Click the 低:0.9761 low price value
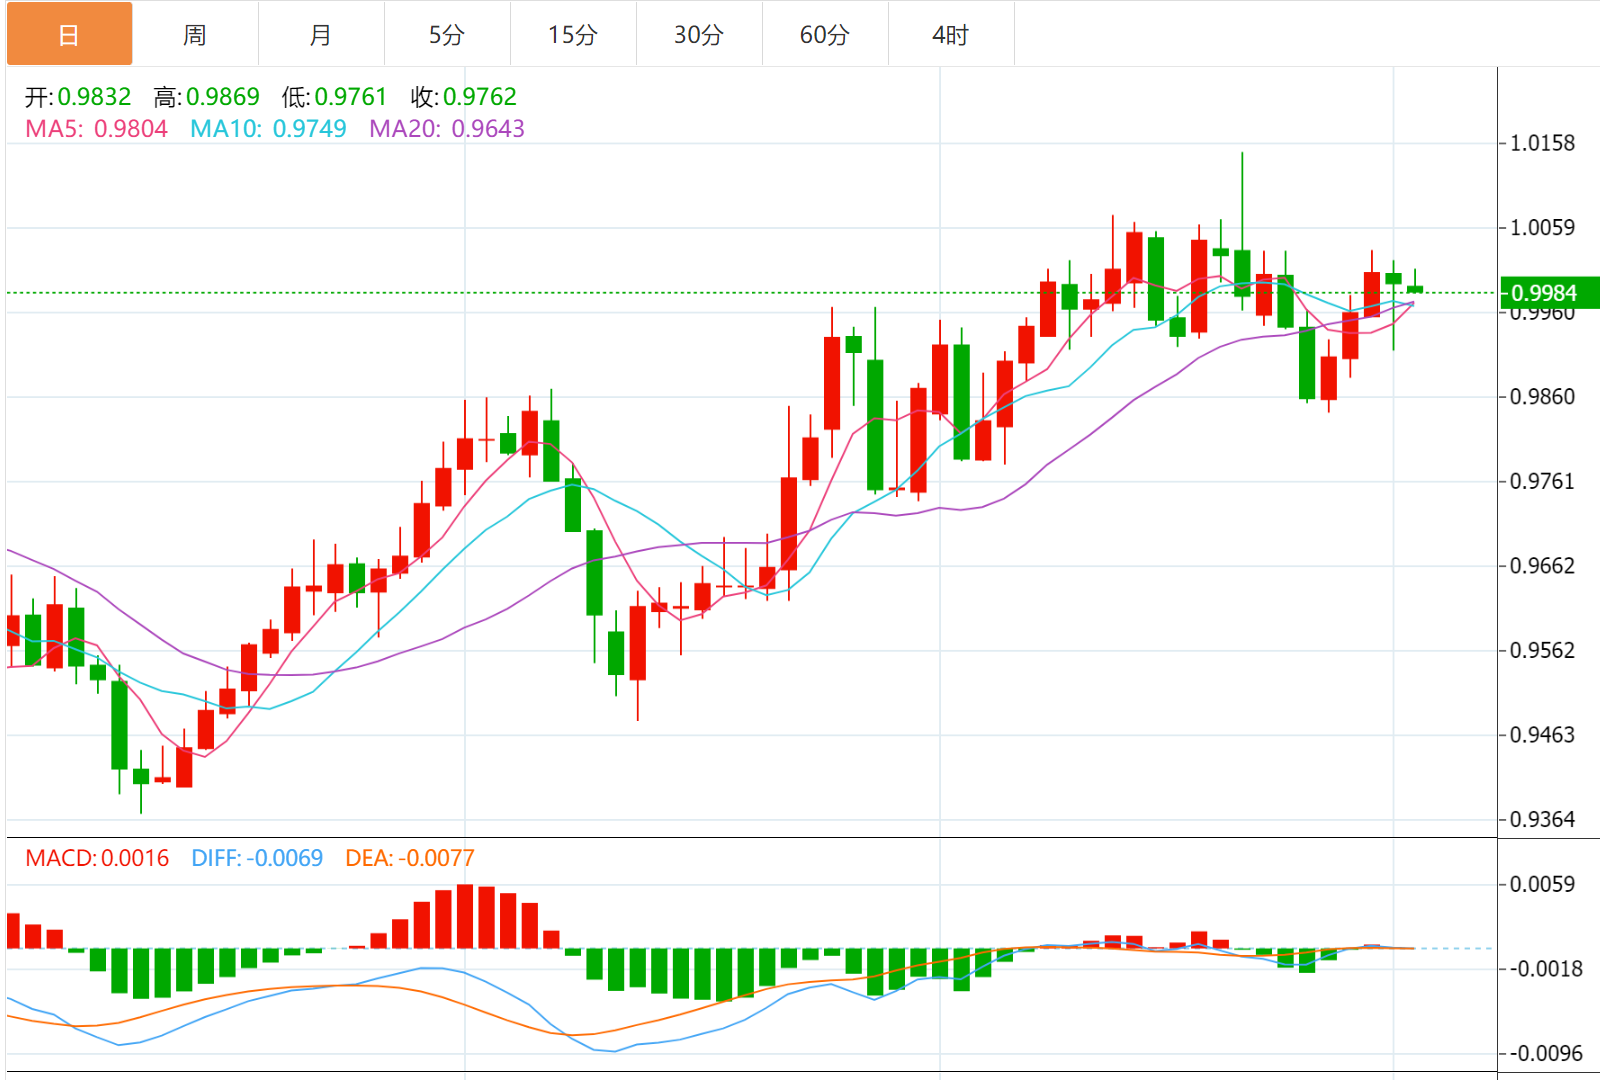The height and width of the screenshot is (1080, 1600). tap(334, 97)
